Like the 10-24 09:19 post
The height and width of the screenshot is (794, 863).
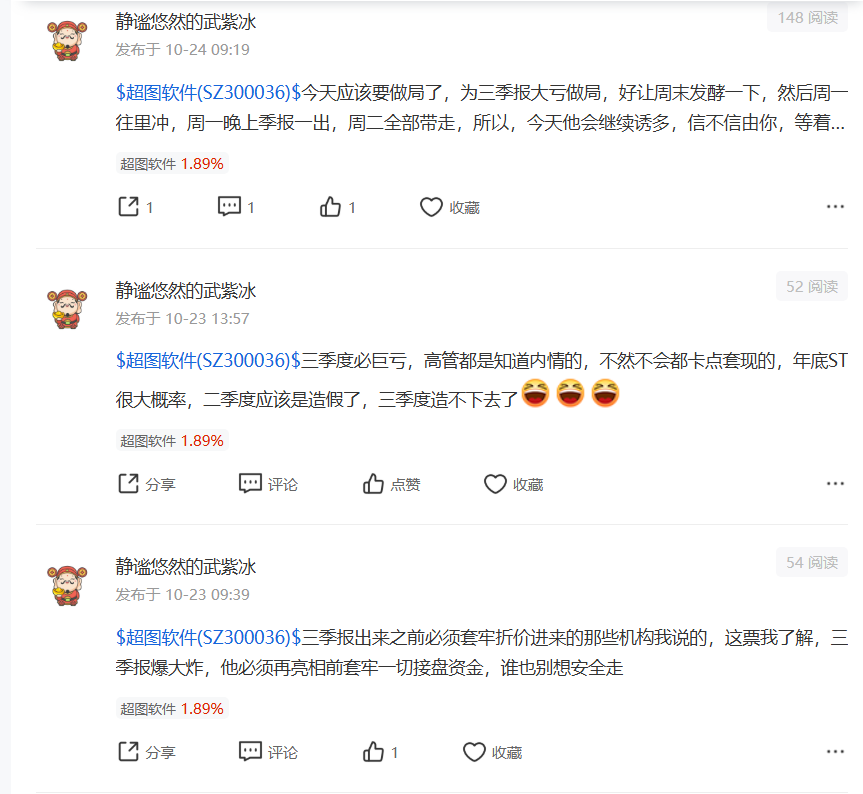pos(337,207)
